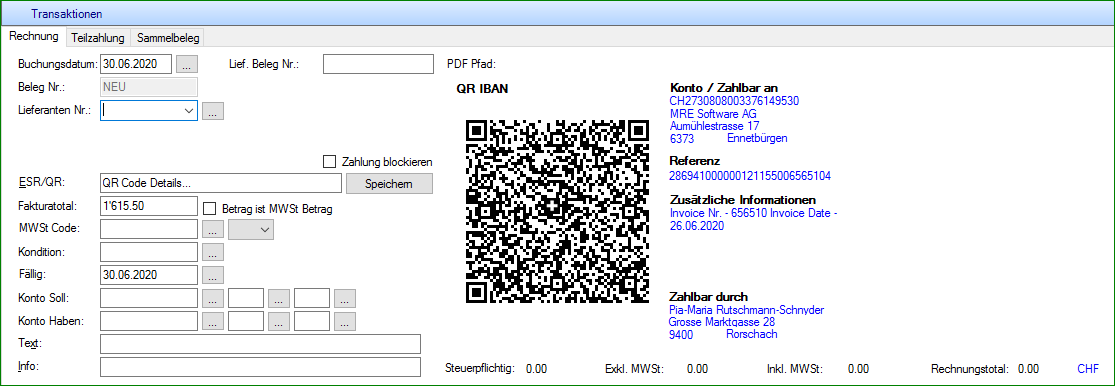Click the Ennetbürgen city text
Image resolution: width=1115 pixels, height=386 pixels.
pos(757,138)
